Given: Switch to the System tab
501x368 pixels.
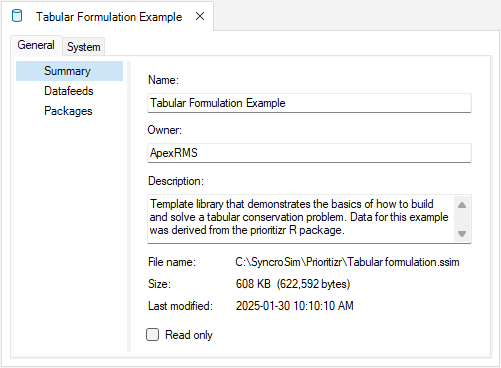Looking at the screenshot, I should coord(84,47).
